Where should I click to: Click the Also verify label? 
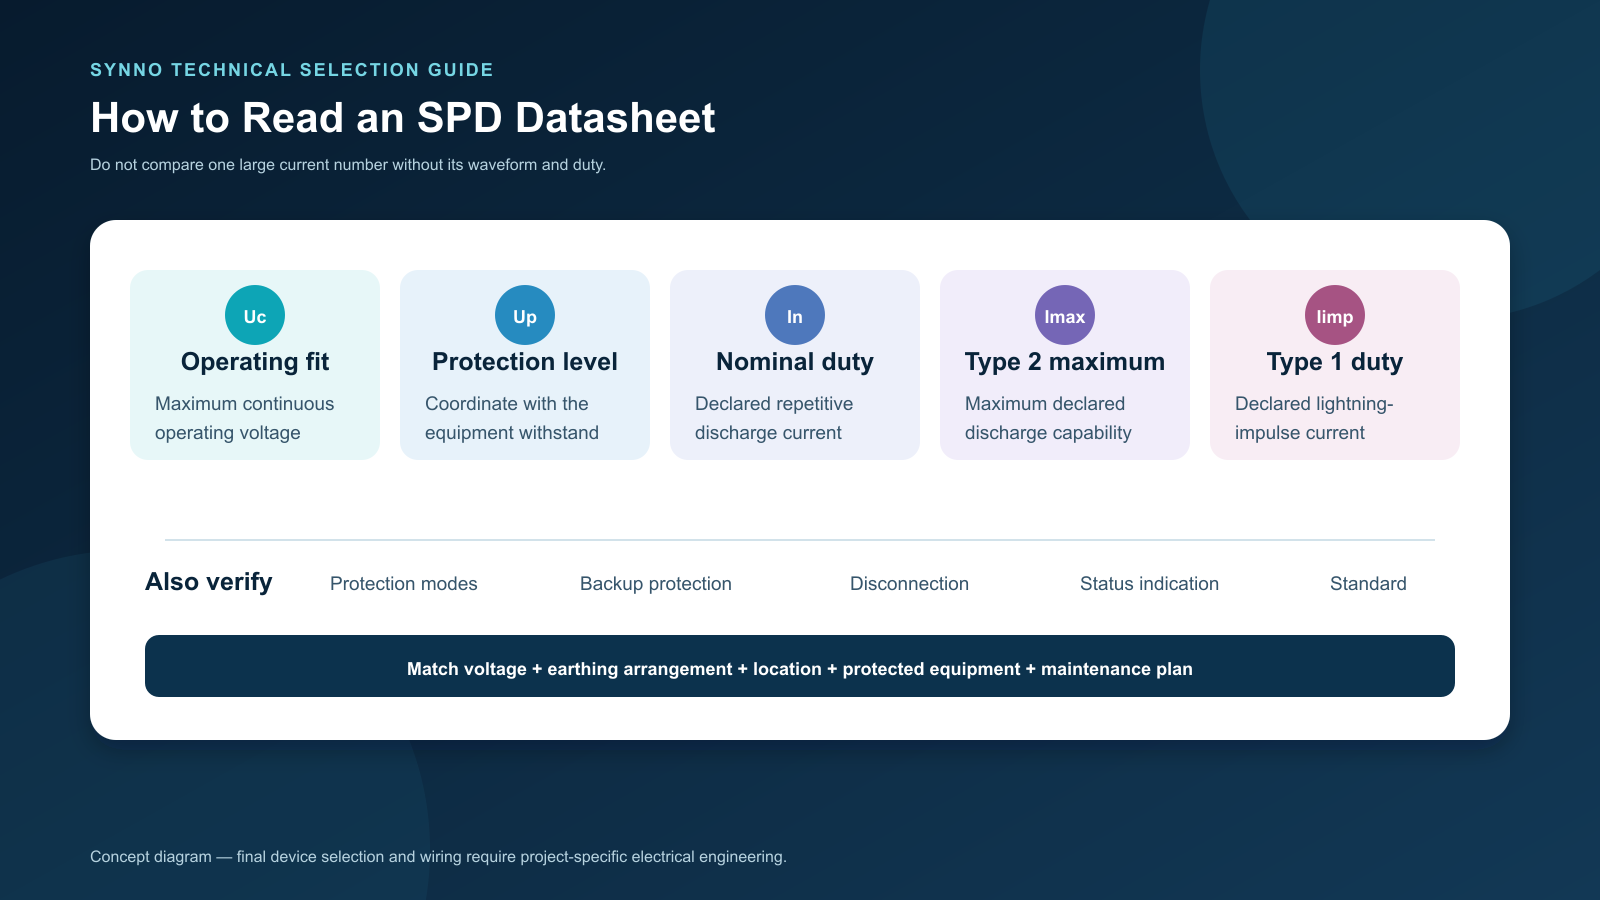point(209,582)
